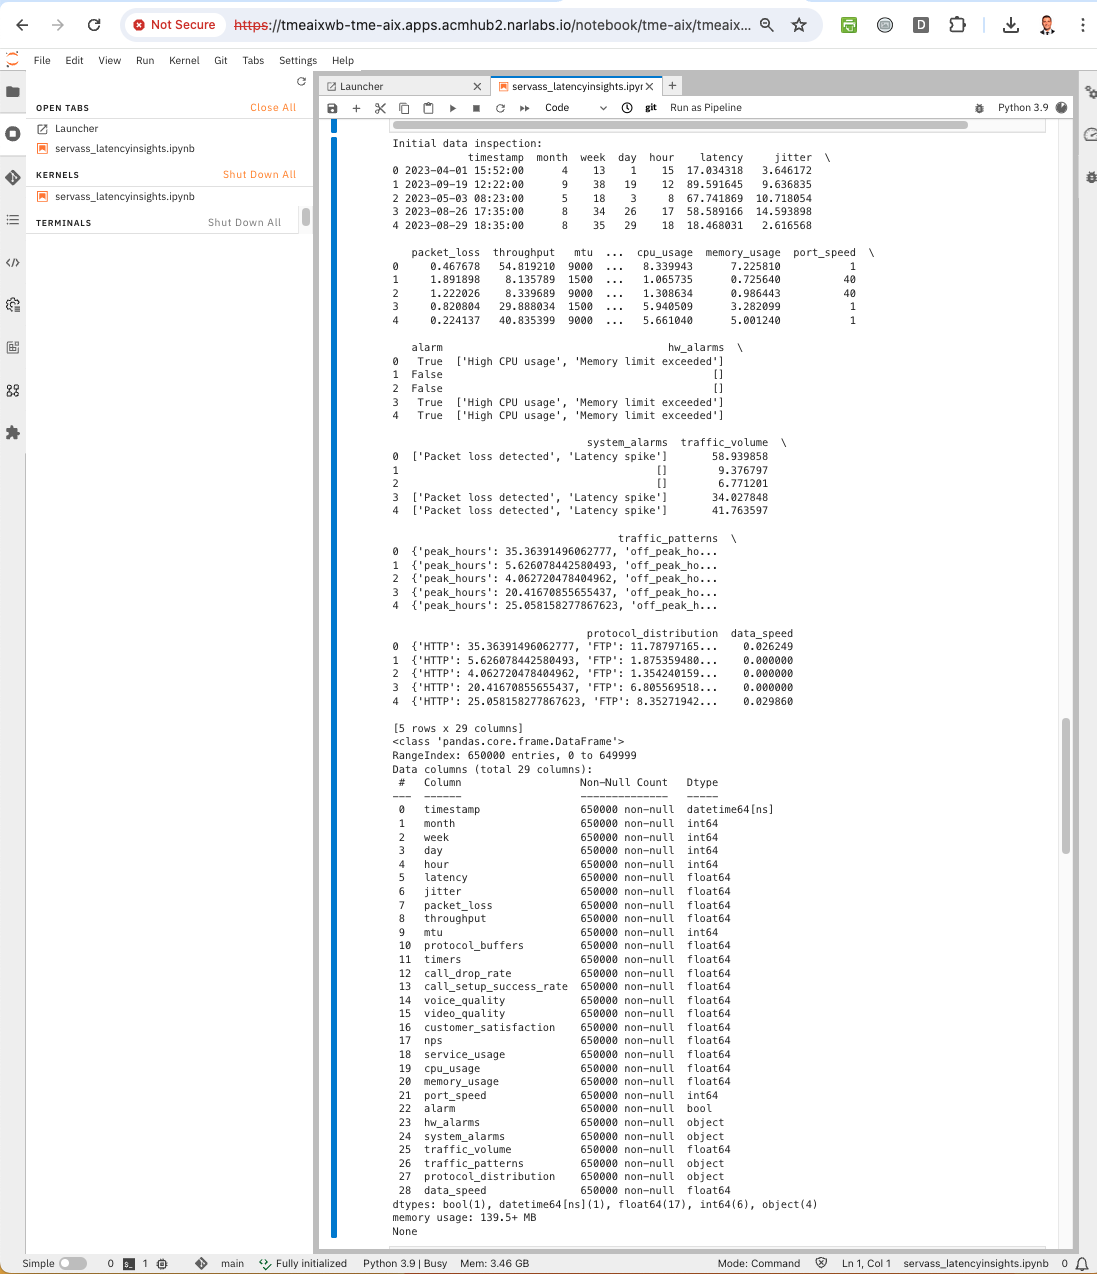Open the Git sidebar panel

[13, 177]
